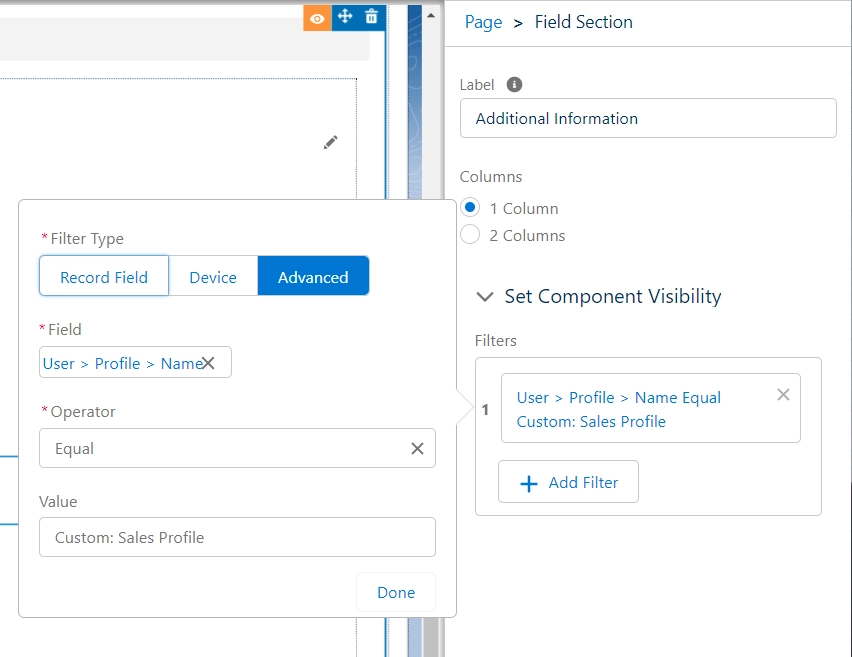This screenshot has width=852, height=657.
Task: Select the 1 Column radio button
Action: pyautogui.click(x=470, y=208)
